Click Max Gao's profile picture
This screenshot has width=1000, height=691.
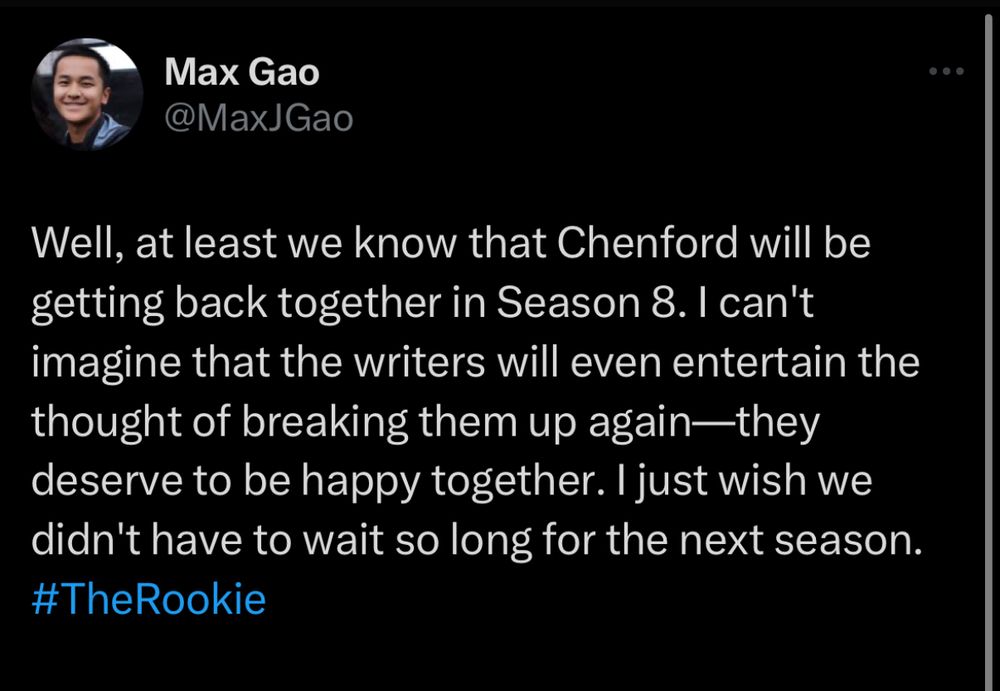pos(87,94)
